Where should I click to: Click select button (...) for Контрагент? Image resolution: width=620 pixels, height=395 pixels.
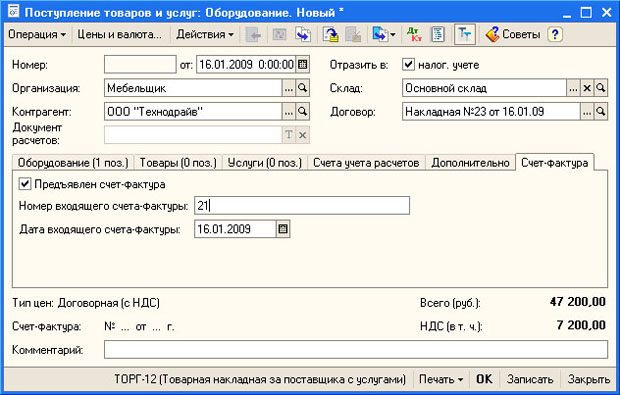tap(289, 112)
